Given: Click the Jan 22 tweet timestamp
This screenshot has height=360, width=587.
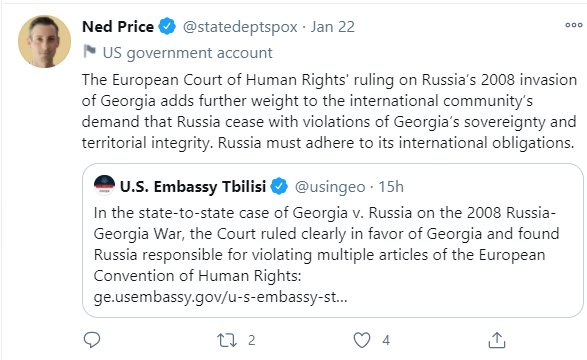Looking at the screenshot, I should [332, 27].
